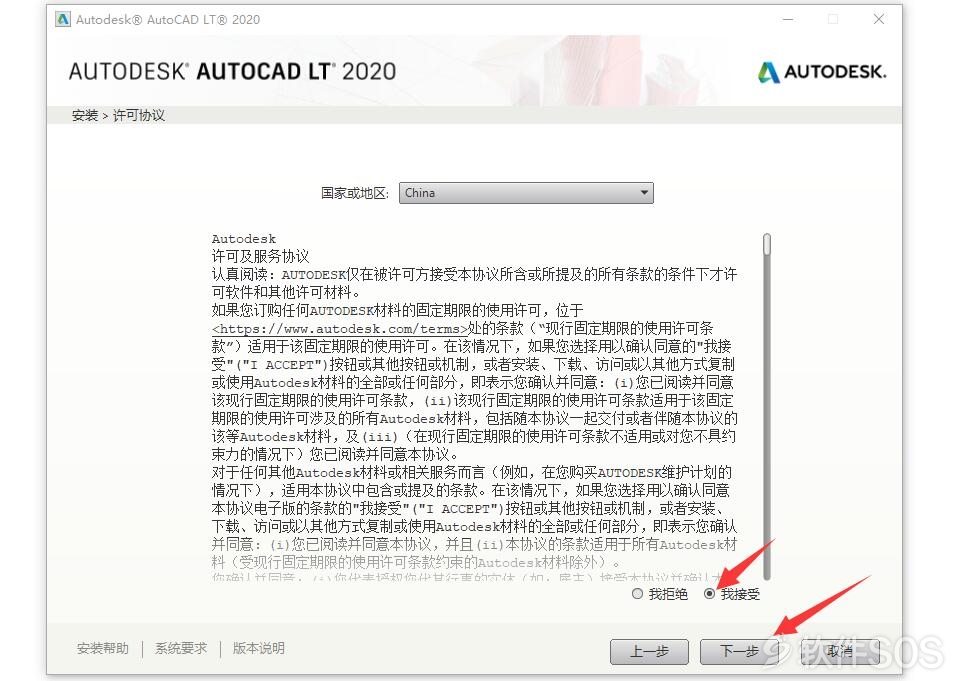Select the 我拒绝 radio button
958x681 pixels.
637,594
